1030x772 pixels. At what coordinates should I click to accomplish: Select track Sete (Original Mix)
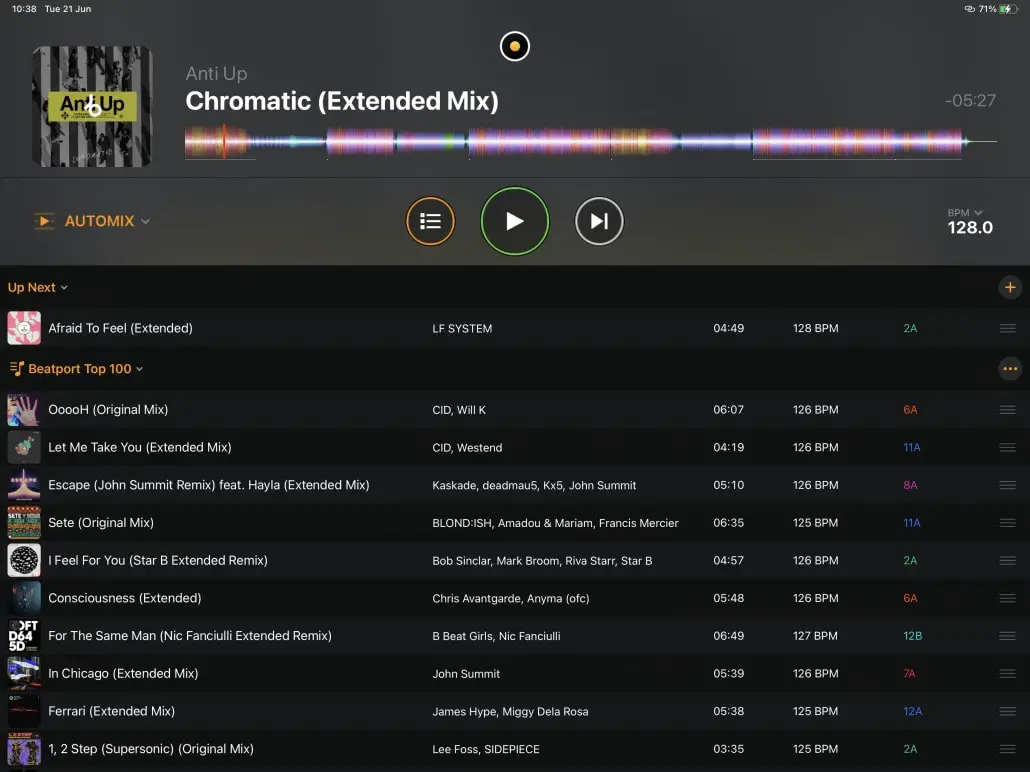pos(101,522)
